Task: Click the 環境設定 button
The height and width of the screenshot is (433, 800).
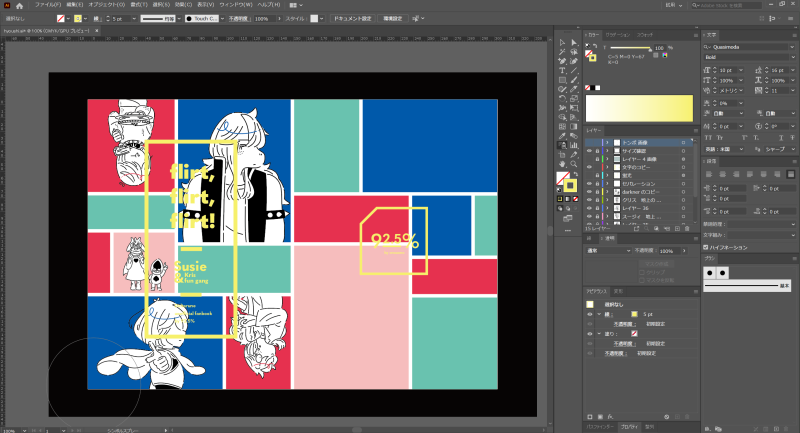Action: pos(392,18)
